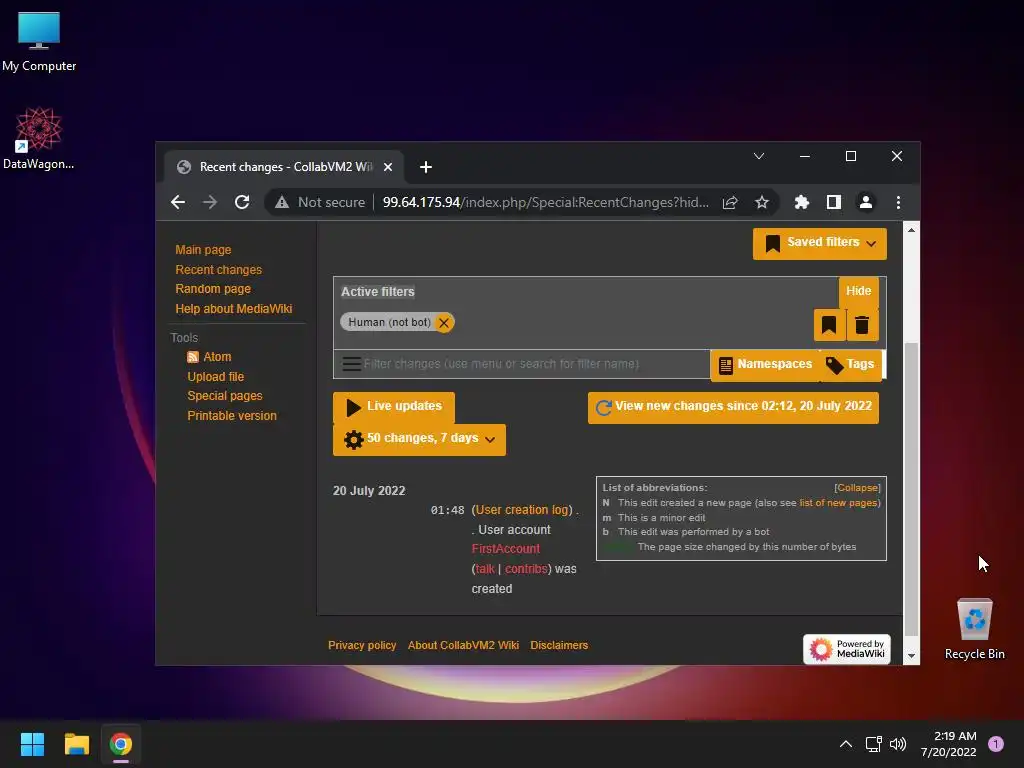Image resolution: width=1024 pixels, height=768 pixels.
Task: Bookmark this page with the star icon
Action: pos(761,202)
